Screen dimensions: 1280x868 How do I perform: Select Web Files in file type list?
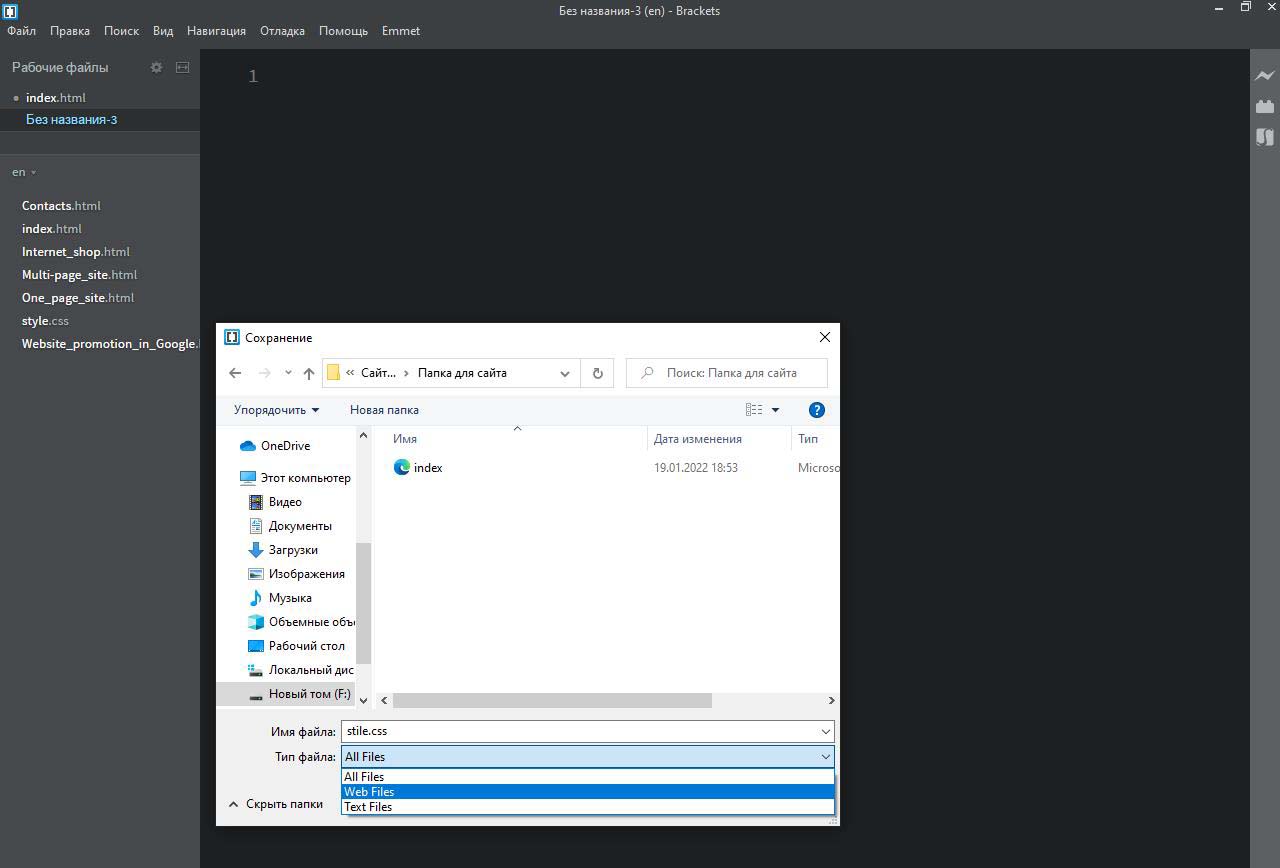tap(370, 791)
